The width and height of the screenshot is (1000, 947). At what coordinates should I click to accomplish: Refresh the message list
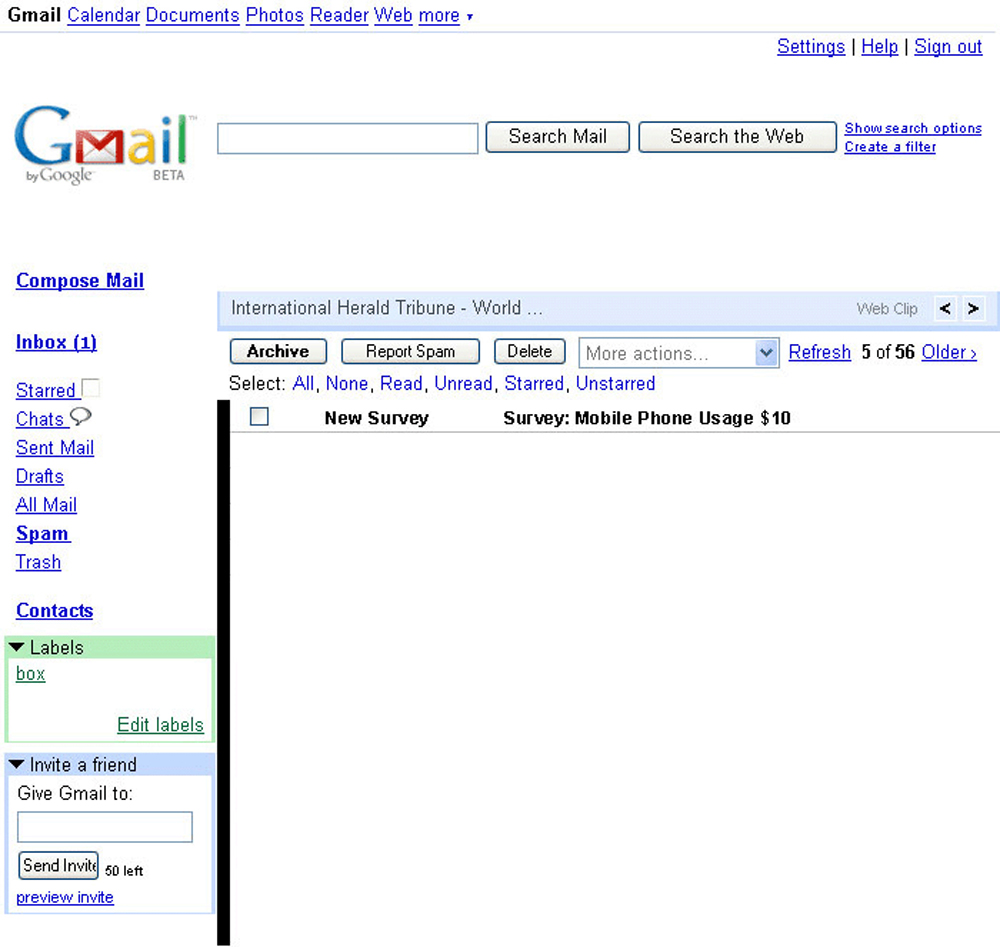[x=820, y=352]
